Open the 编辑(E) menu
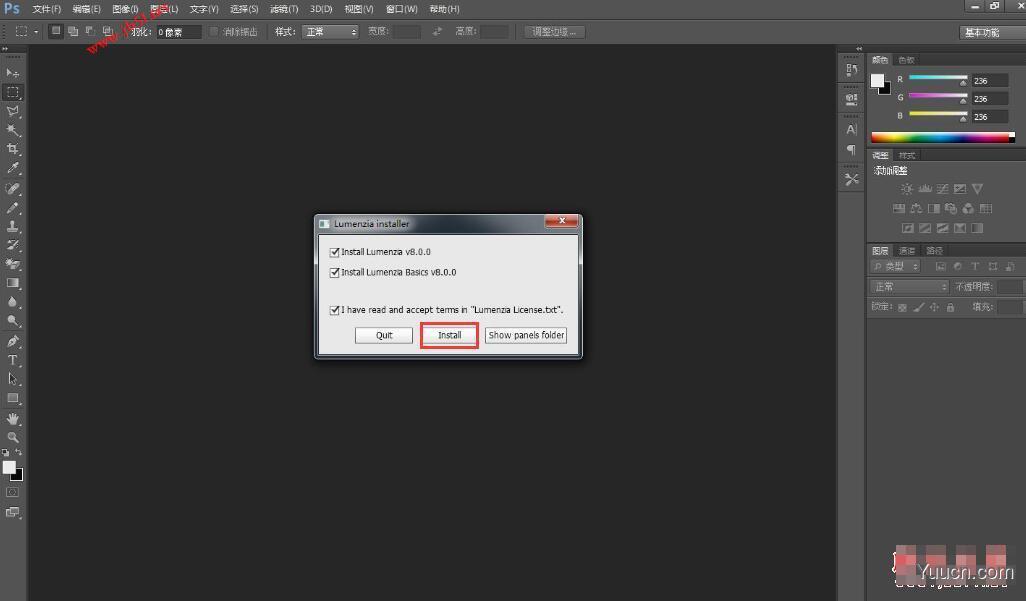This screenshot has width=1026, height=601. (86, 9)
